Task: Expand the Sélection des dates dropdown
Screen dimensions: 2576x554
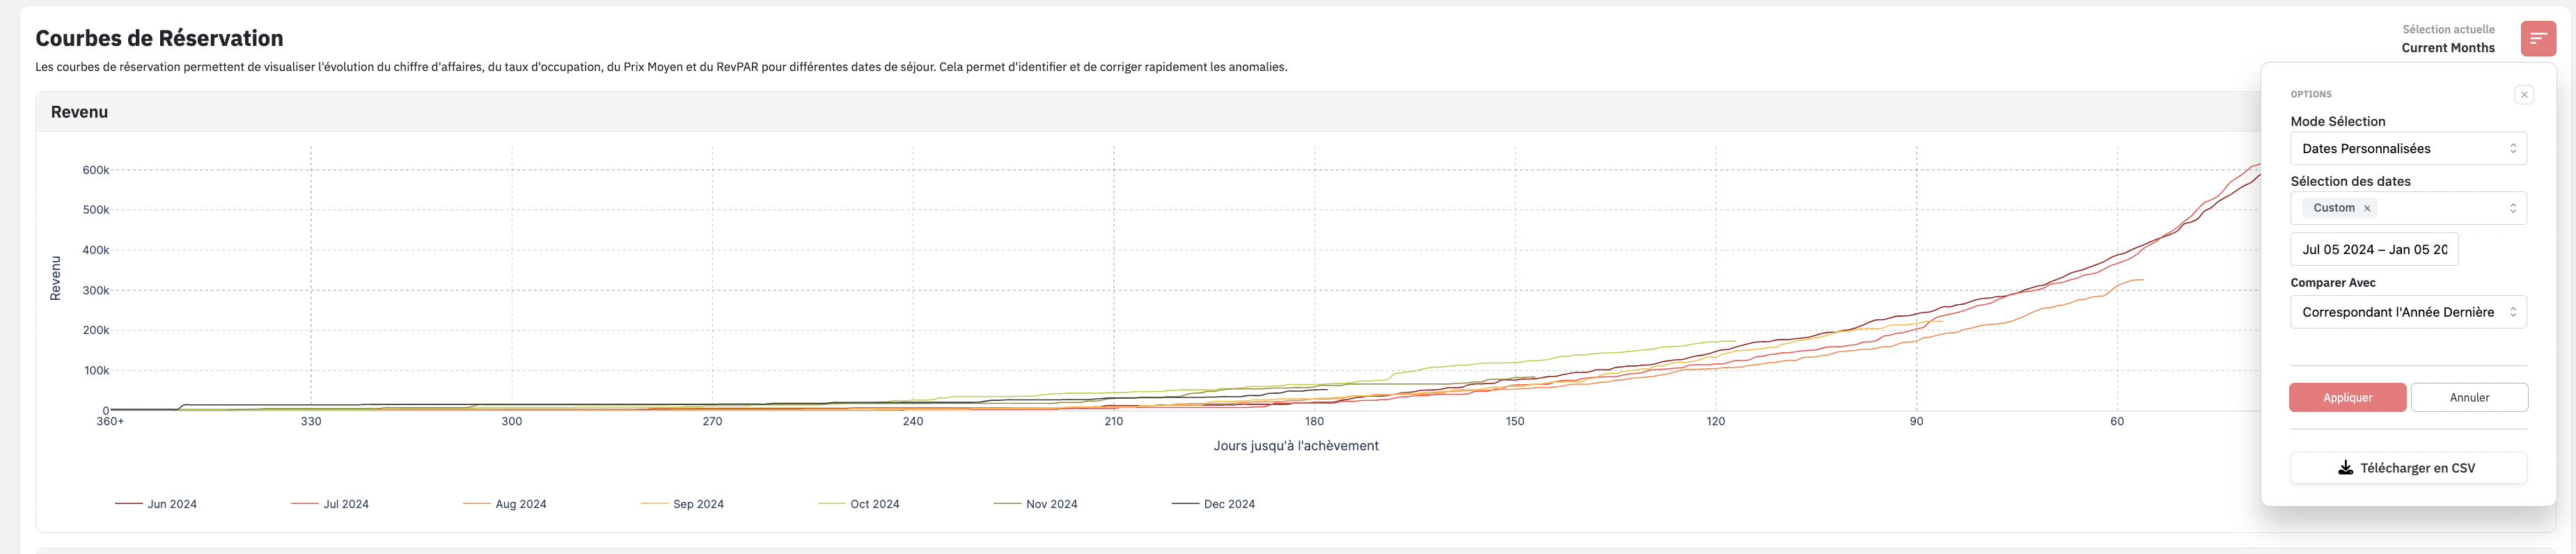Action: click(x=2513, y=208)
